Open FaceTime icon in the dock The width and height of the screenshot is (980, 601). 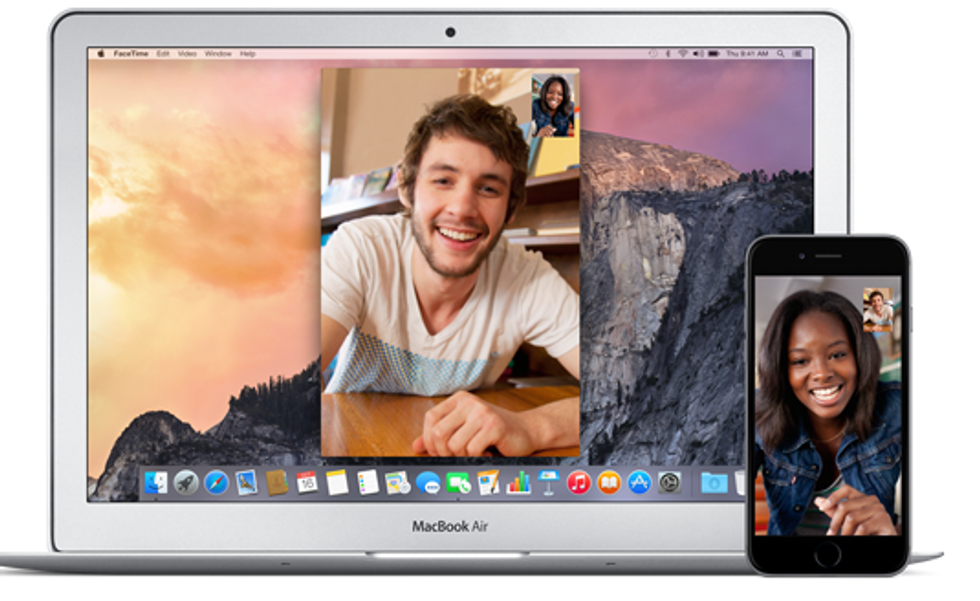coord(458,483)
